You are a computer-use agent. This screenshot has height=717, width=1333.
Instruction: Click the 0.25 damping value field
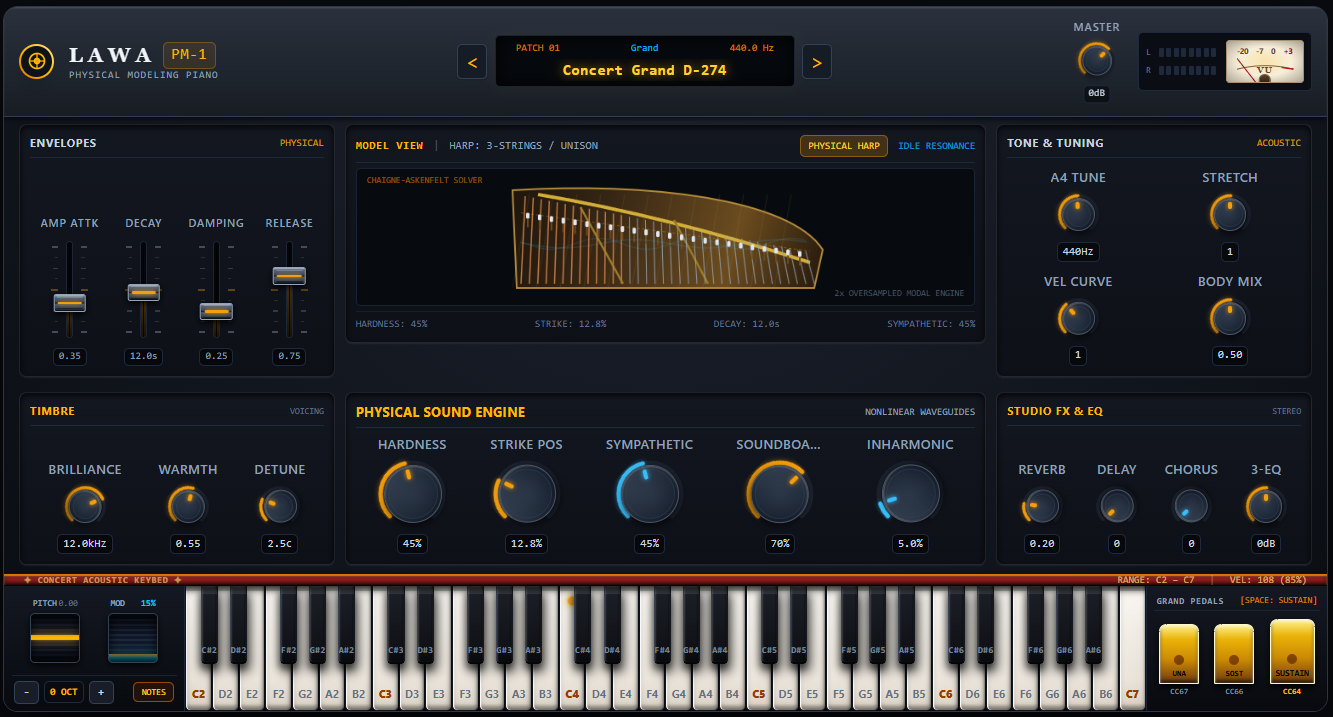pos(216,356)
